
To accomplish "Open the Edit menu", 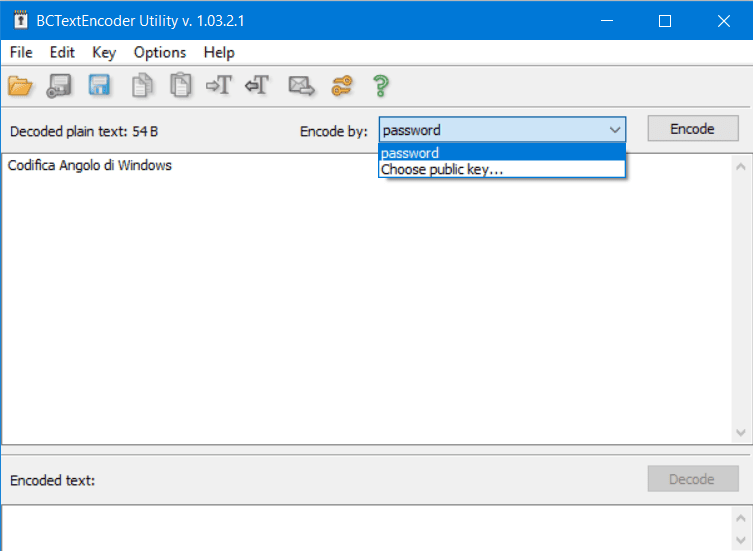I will click(x=62, y=52).
